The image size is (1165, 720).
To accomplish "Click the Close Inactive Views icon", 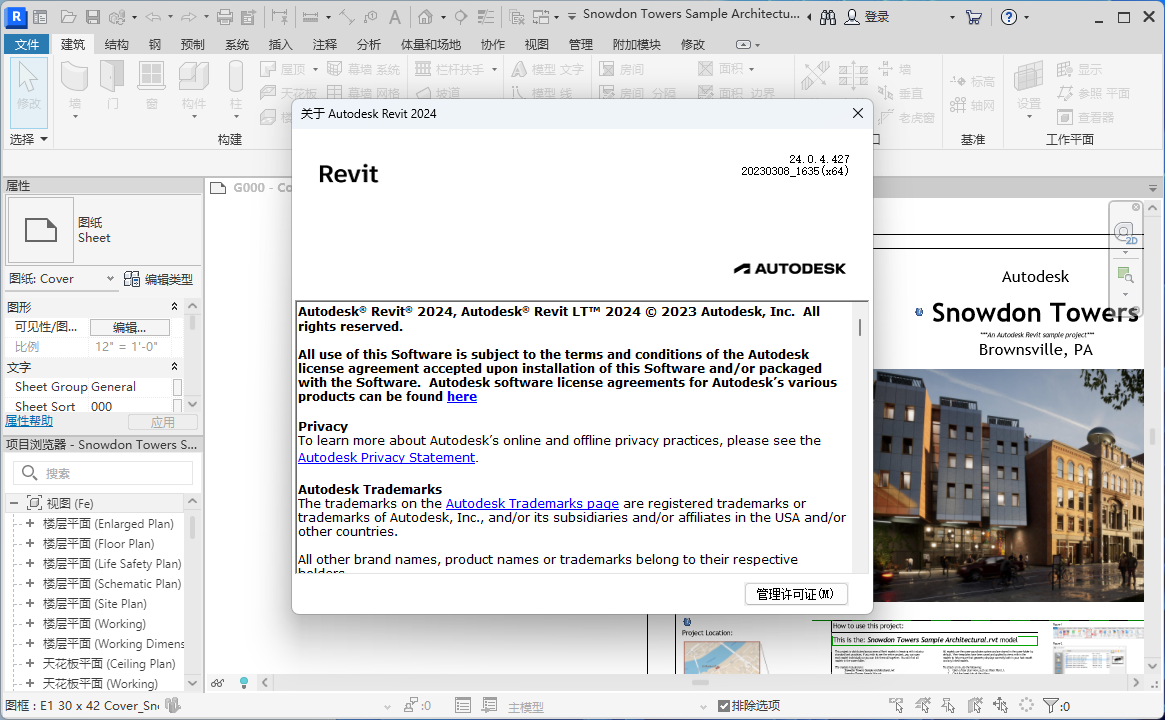I will [517, 16].
